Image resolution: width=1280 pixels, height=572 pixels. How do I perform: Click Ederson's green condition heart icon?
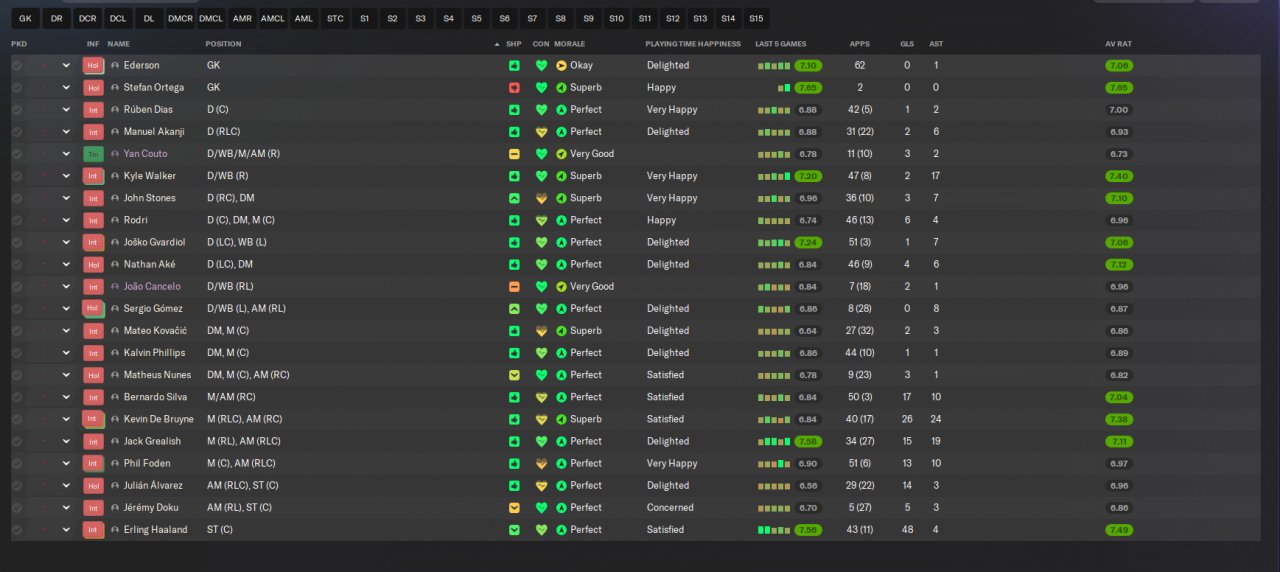(542, 66)
